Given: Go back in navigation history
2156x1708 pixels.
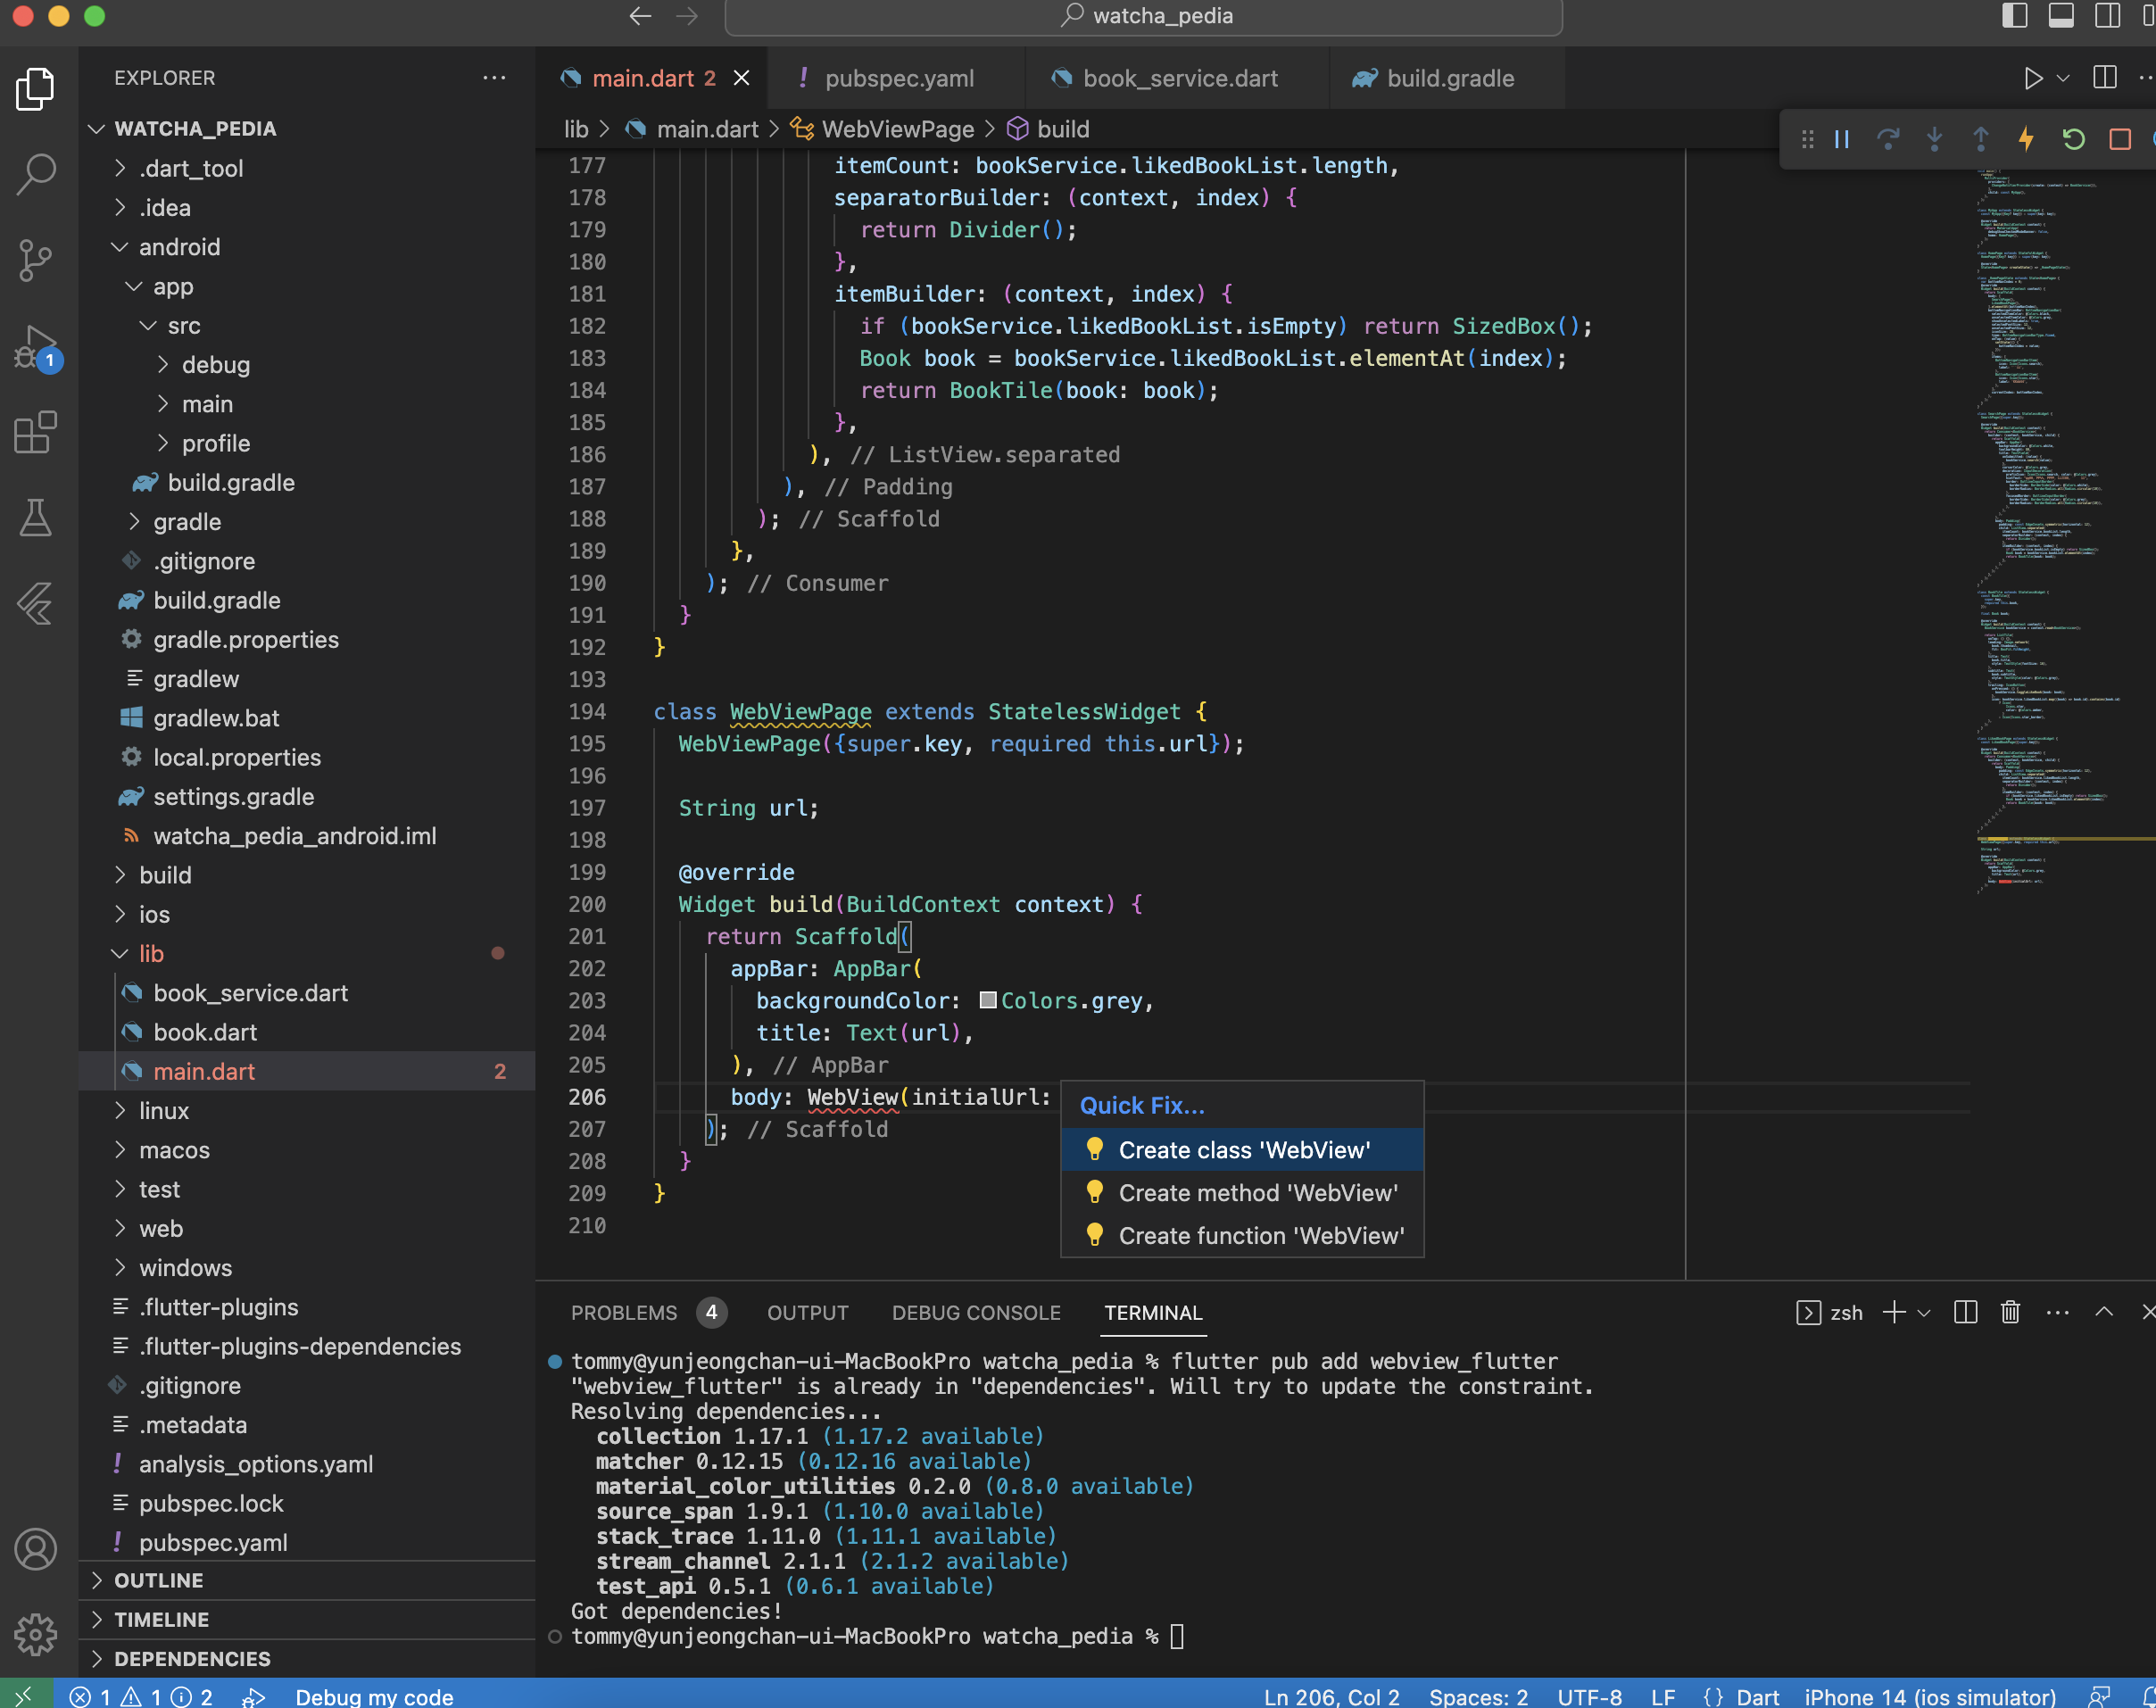Looking at the screenshot, I should tap(640, 16).
